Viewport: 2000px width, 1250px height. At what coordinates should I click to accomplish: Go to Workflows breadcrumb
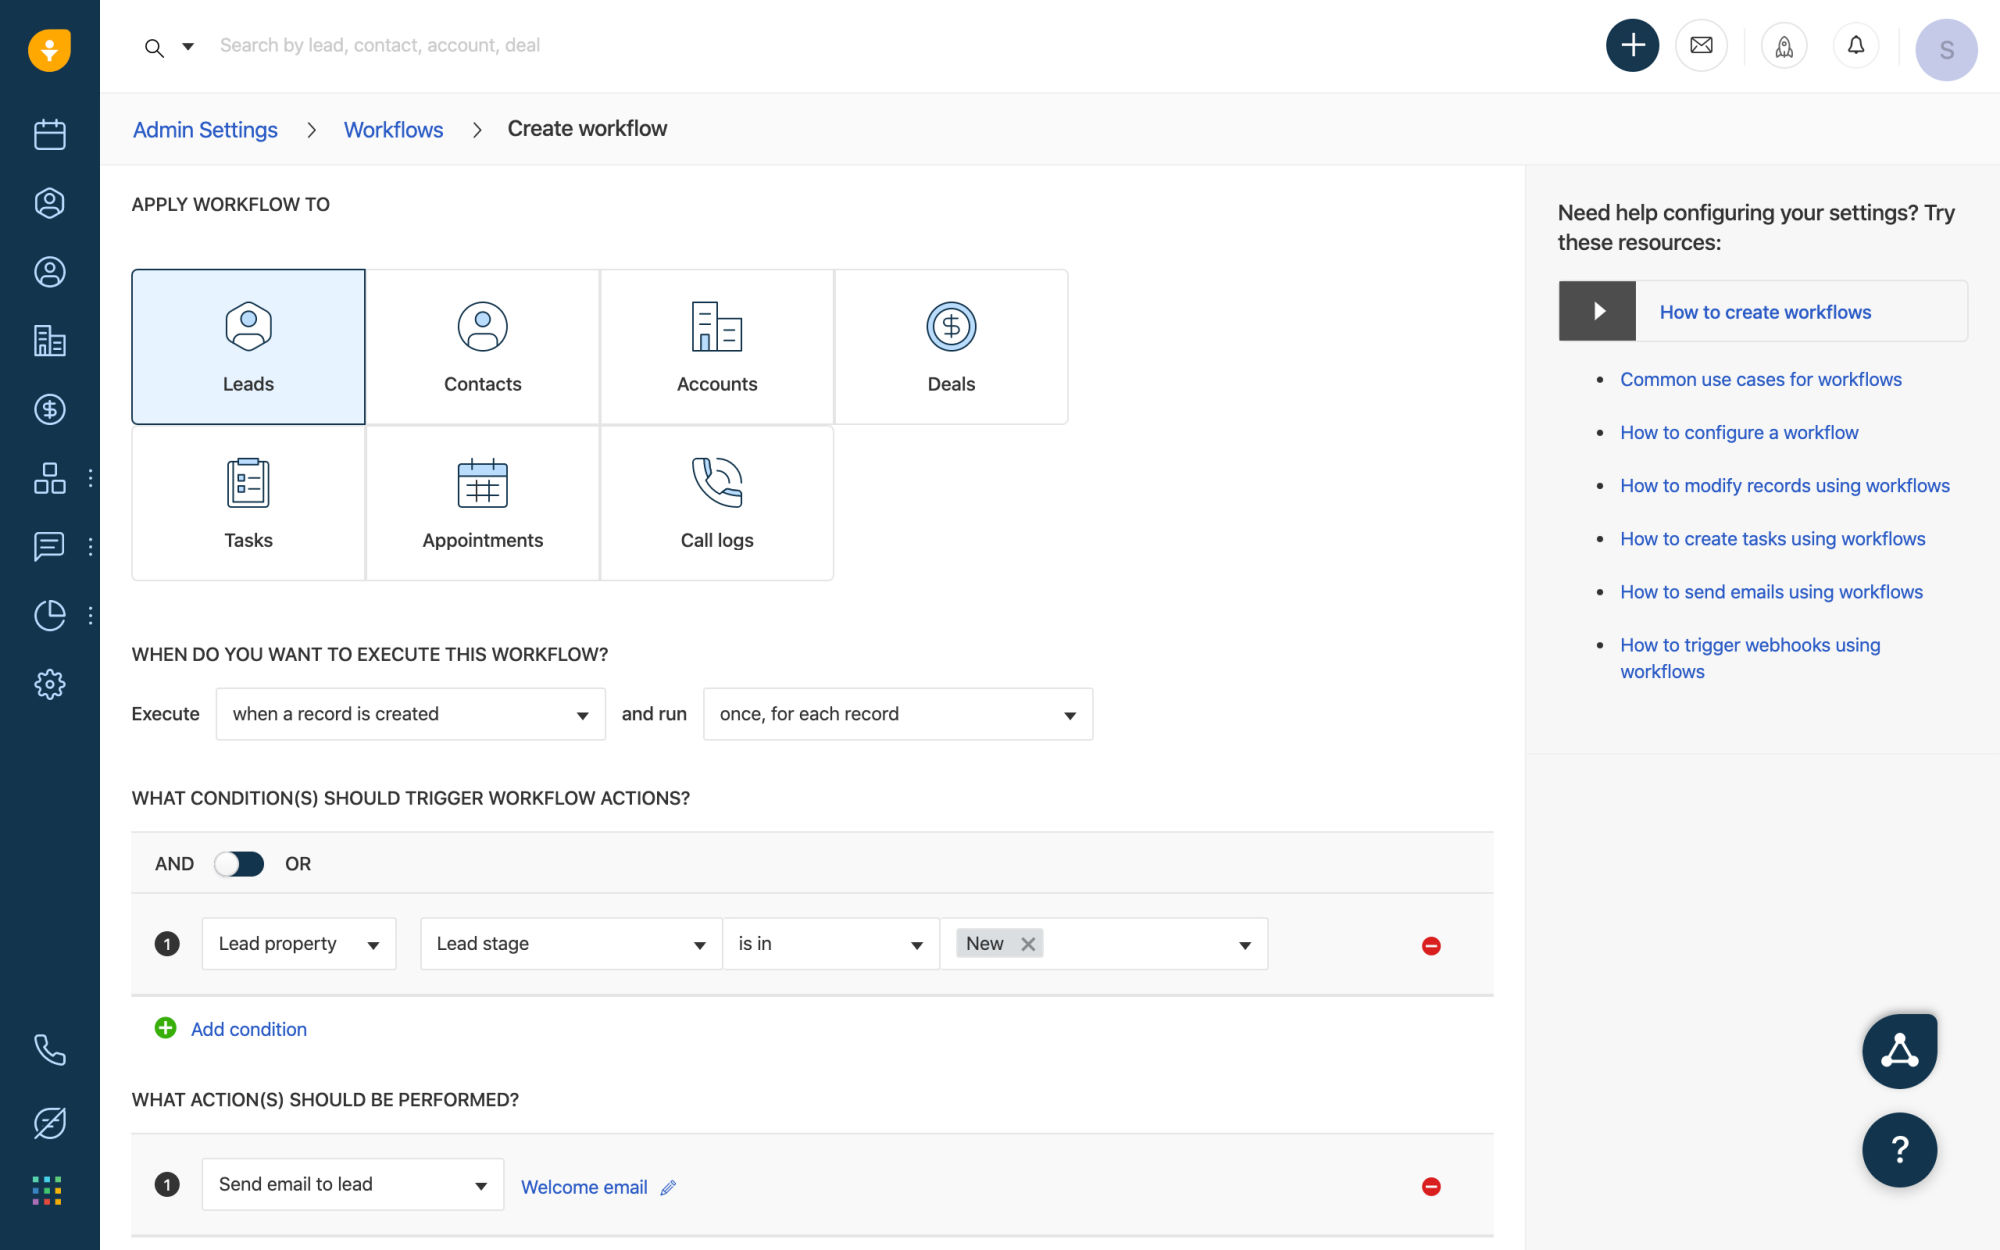[393, 130]
